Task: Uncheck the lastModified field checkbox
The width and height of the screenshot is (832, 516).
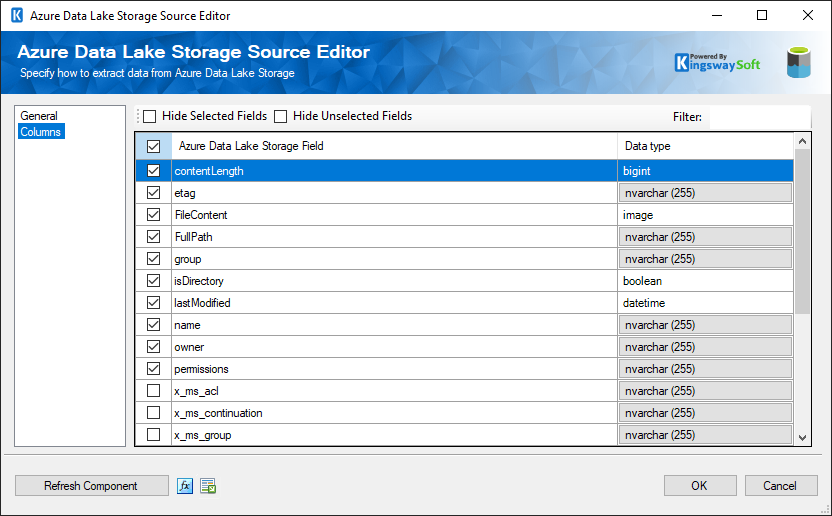Action: (153, 303)
